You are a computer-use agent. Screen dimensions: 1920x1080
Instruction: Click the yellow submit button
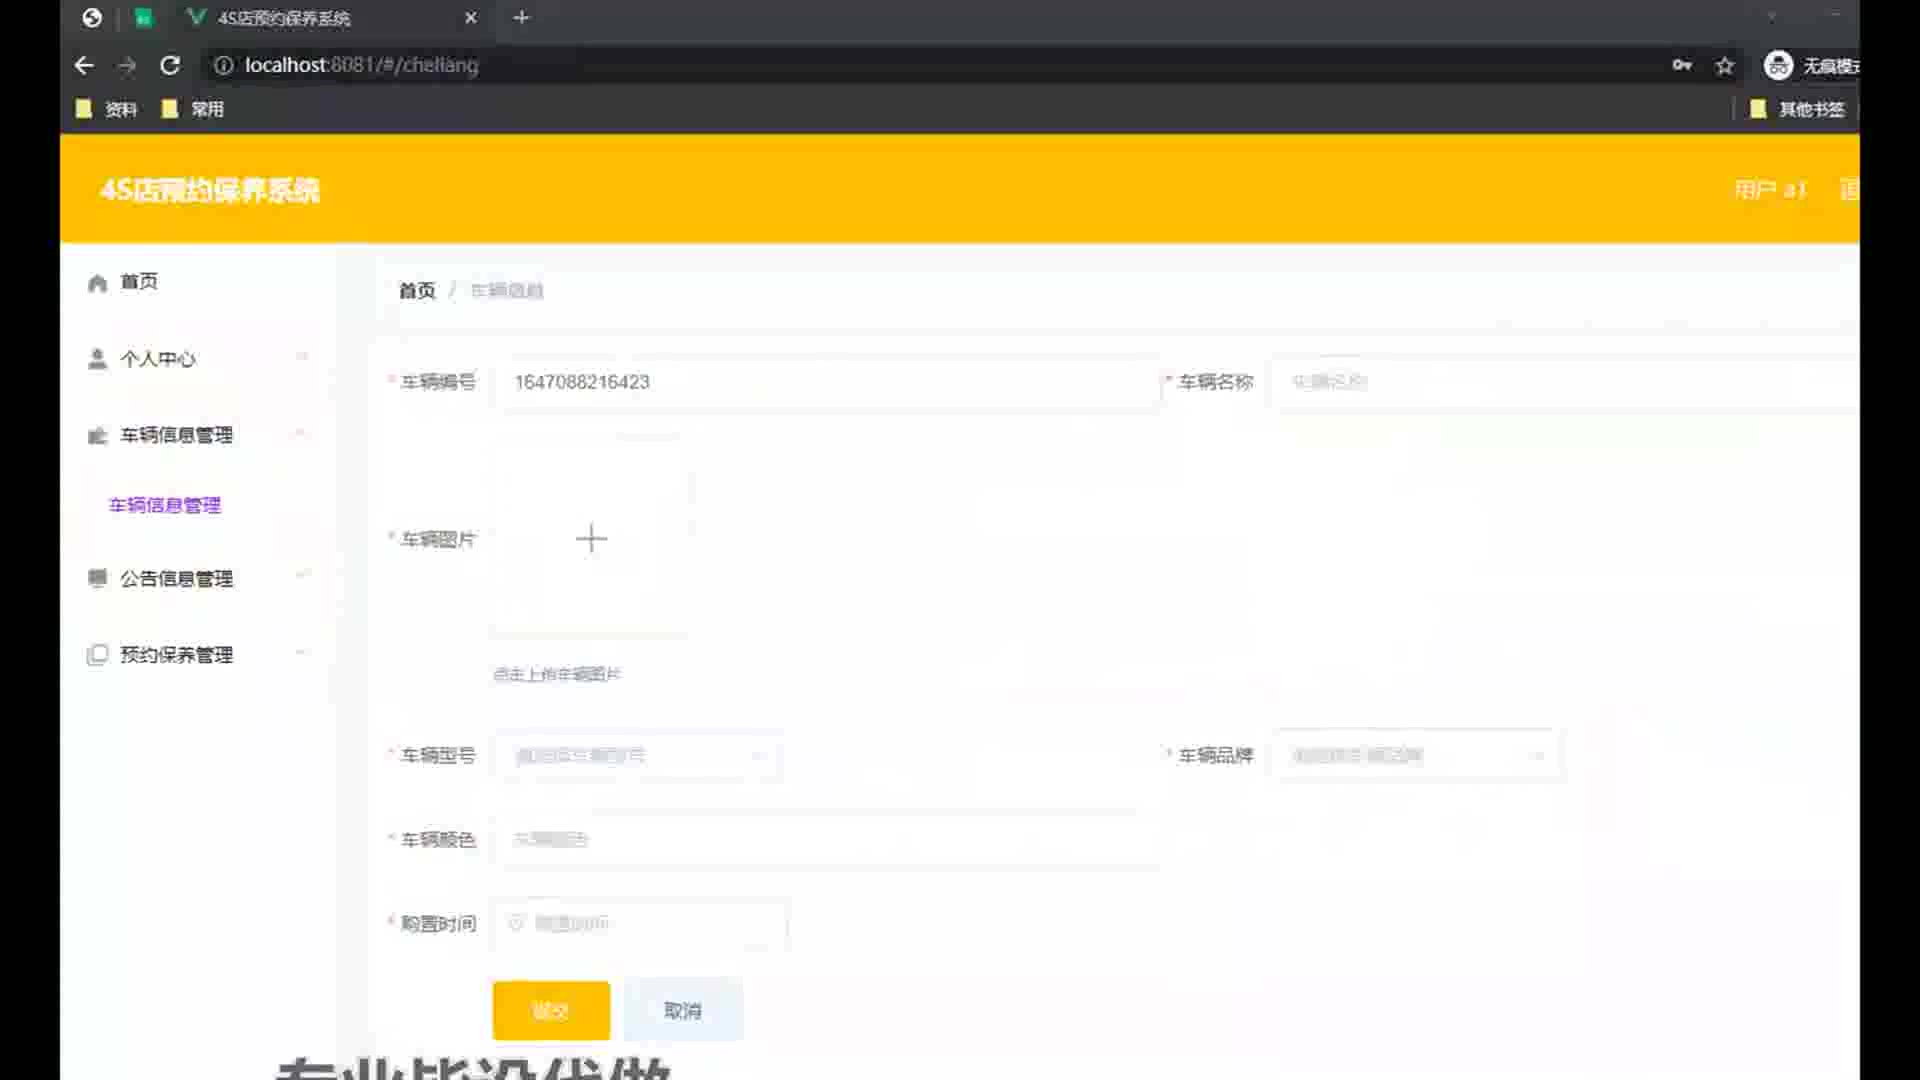coord(551,1010)
